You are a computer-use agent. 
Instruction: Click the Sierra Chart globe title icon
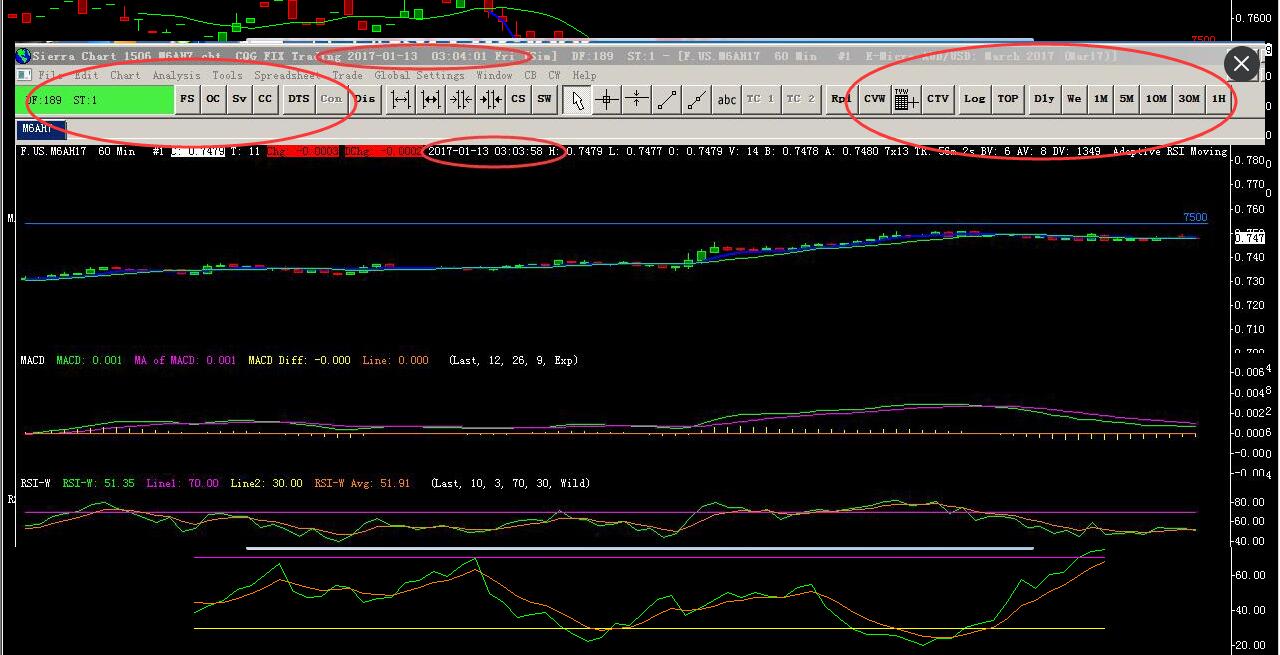pos(23,56)
